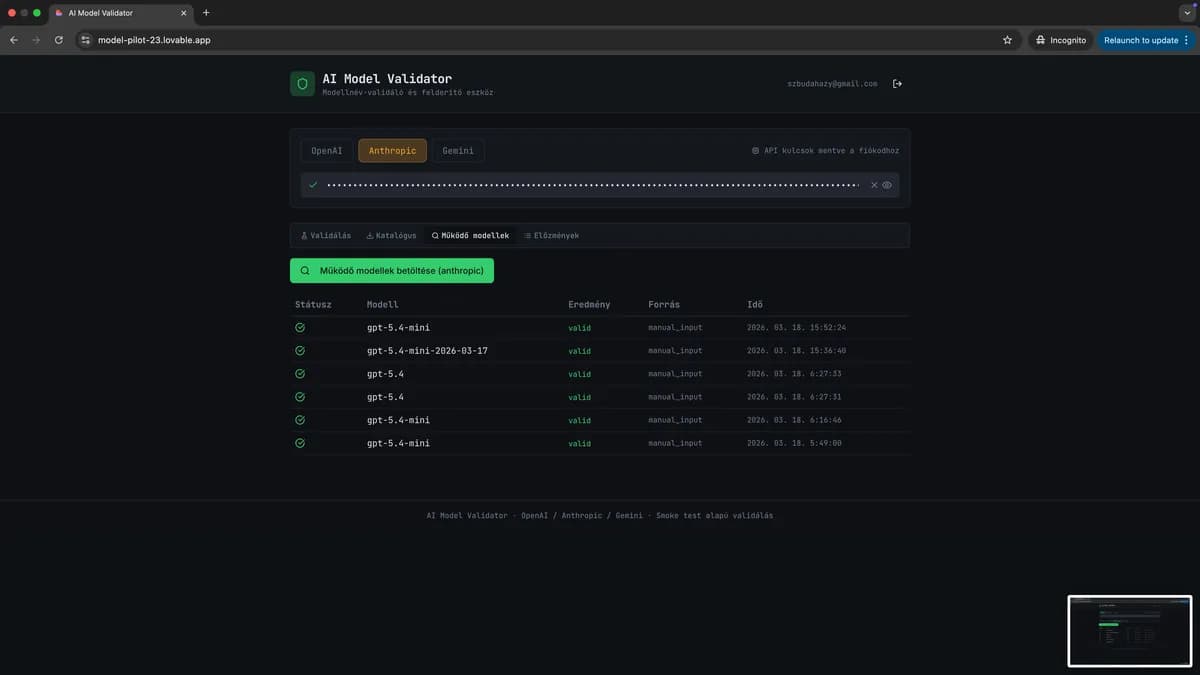Screen dimensions: 1200x675
Task: Click the email szbudahazy@gmail.com
Action: point(832,84)
